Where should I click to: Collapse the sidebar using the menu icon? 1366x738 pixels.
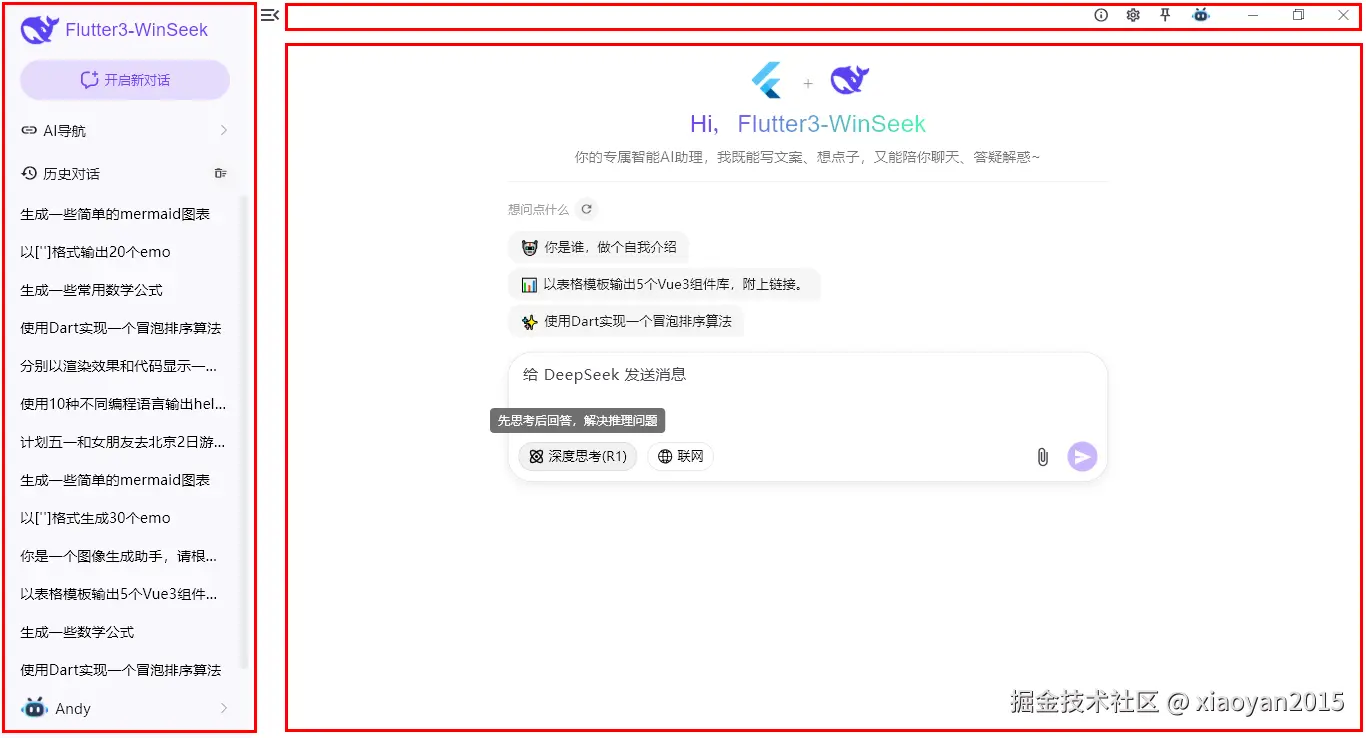pos(268,15)
